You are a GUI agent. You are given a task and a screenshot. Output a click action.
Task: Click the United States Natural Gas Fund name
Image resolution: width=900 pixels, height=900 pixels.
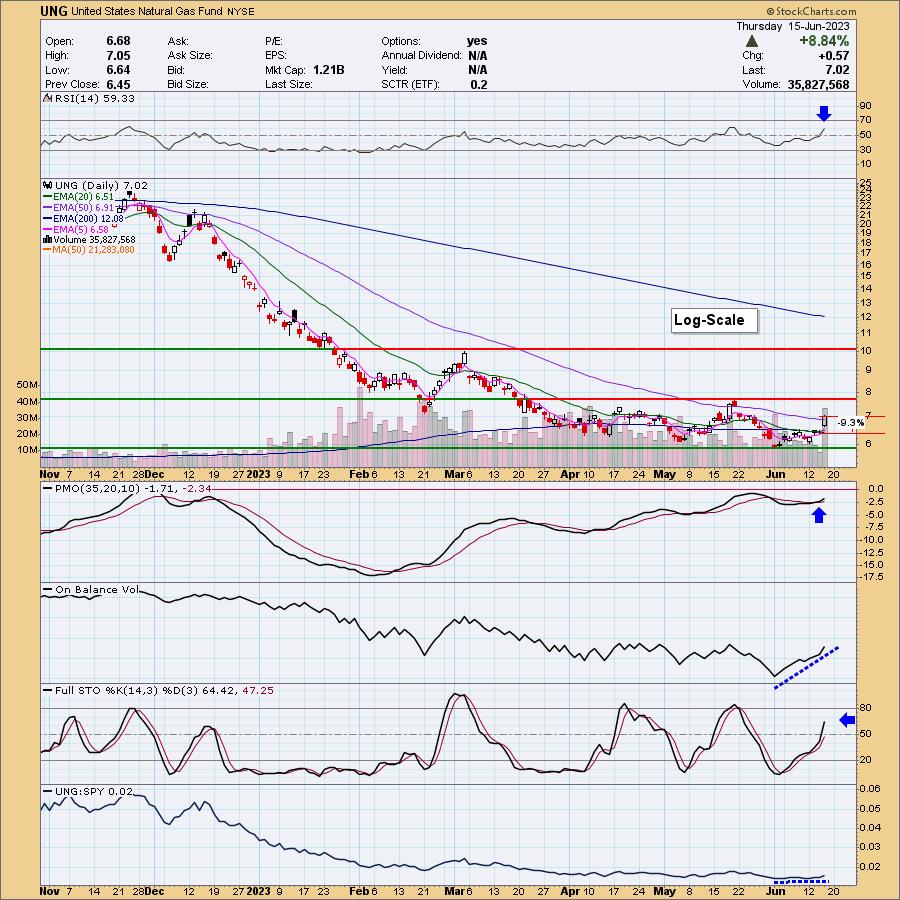click(146, 11)
